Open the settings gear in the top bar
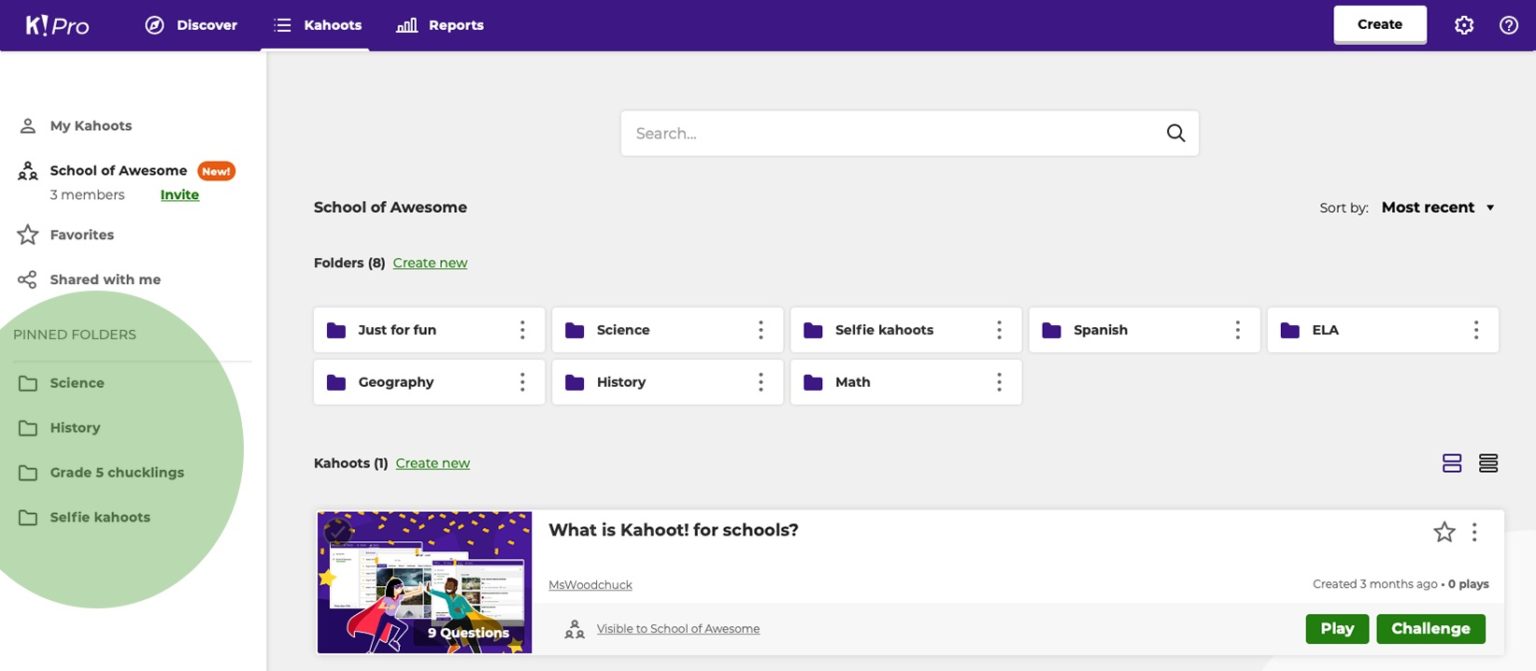Screen dimensions: 1536x671 point(1464,24)
